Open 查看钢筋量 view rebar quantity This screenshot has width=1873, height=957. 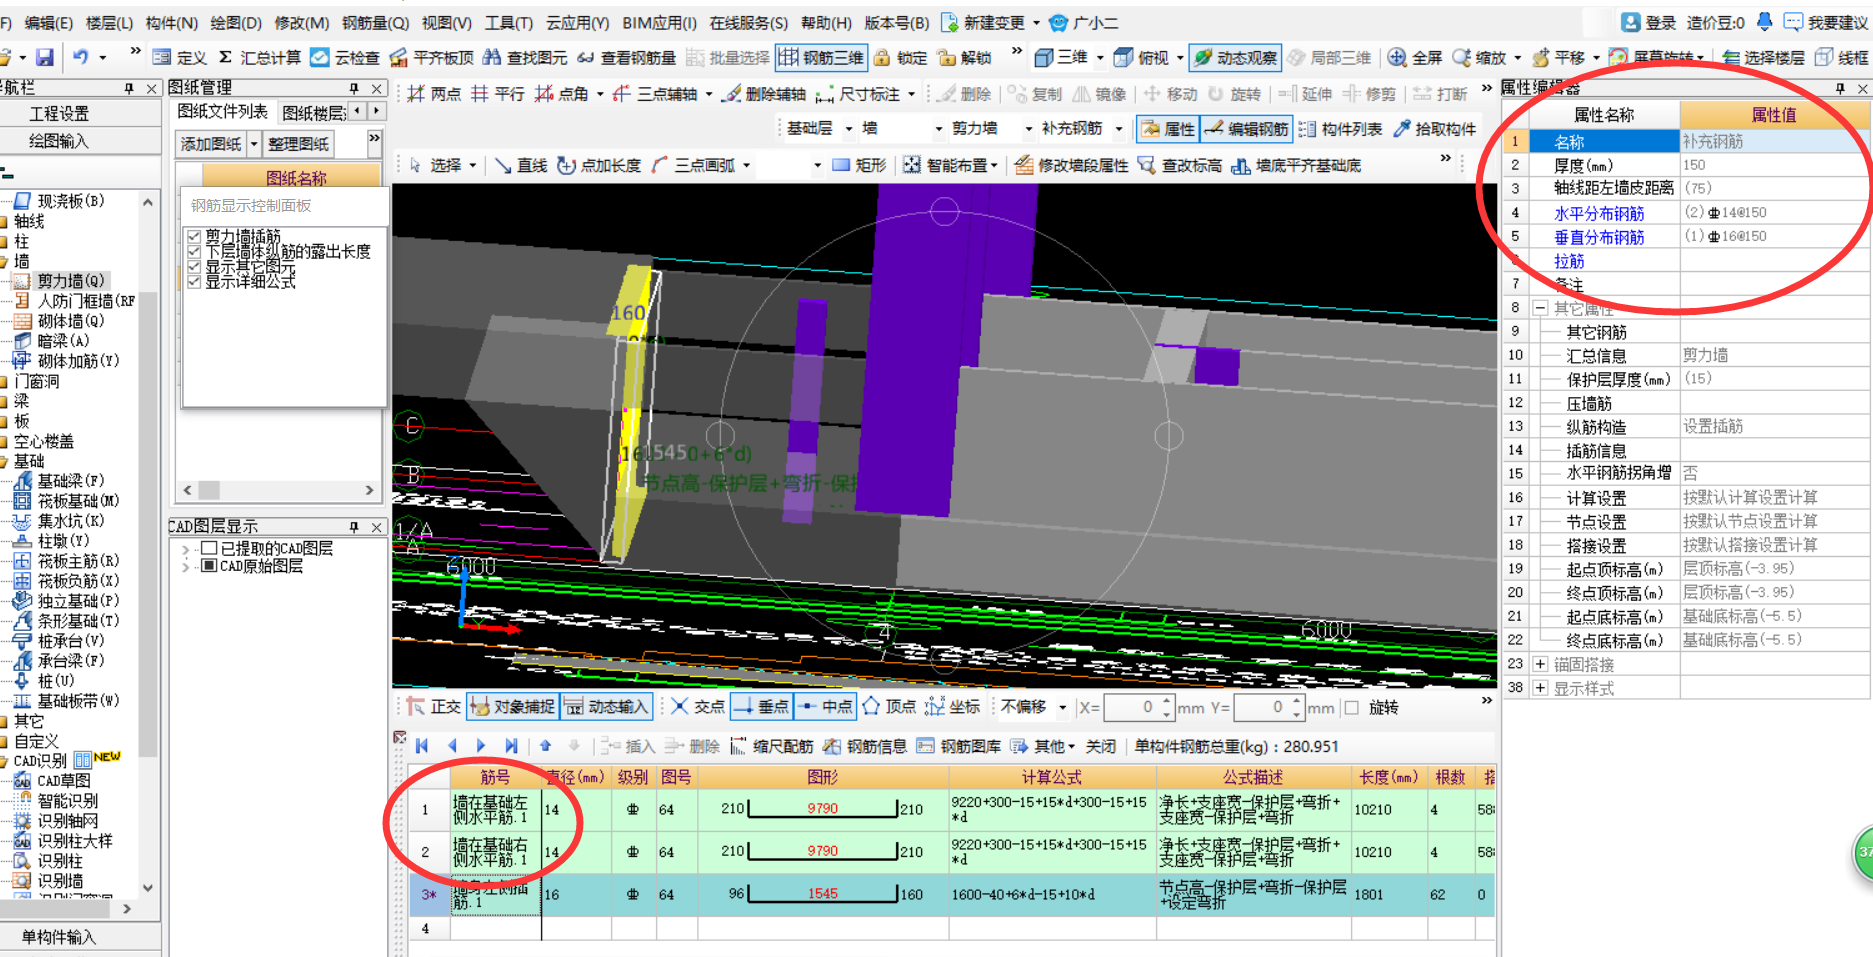[627, 57]
